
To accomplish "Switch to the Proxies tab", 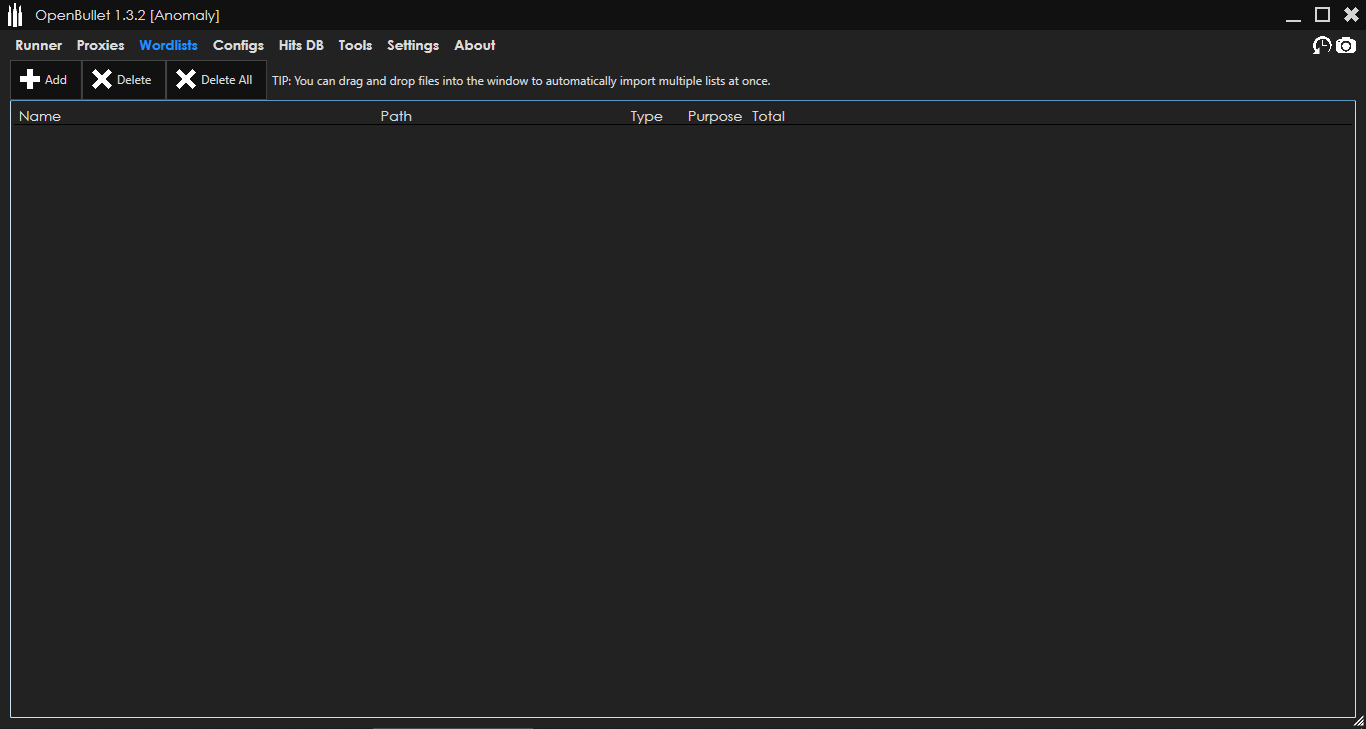I will [x=100, y=45].
